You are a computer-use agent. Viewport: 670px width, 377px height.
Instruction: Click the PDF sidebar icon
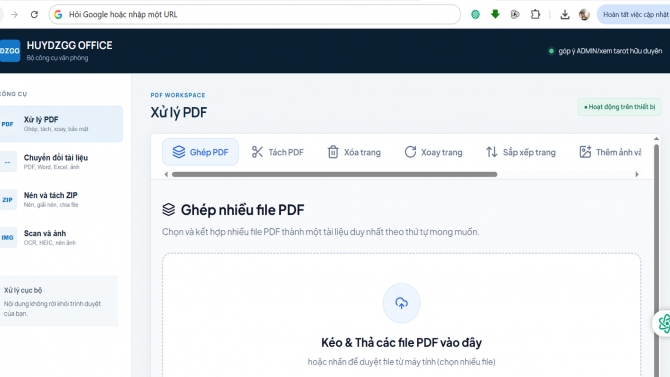tap(8, 124)
